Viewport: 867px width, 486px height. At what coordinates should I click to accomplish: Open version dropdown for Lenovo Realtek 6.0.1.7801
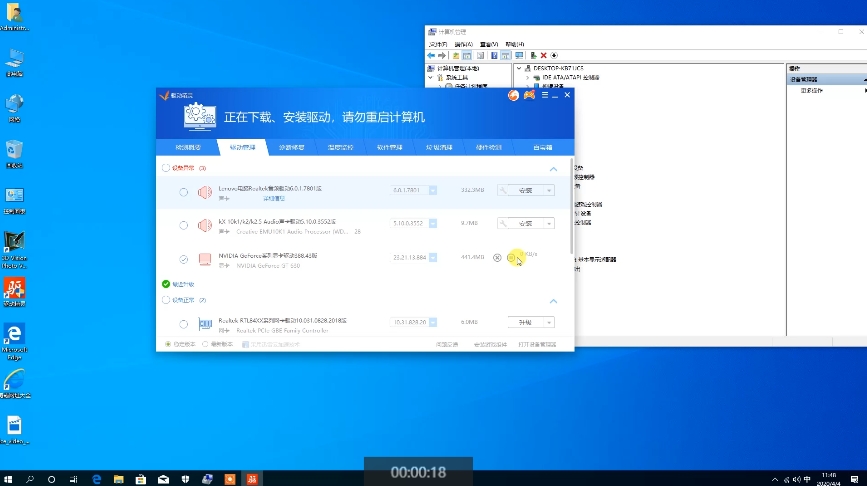(433, 190)
